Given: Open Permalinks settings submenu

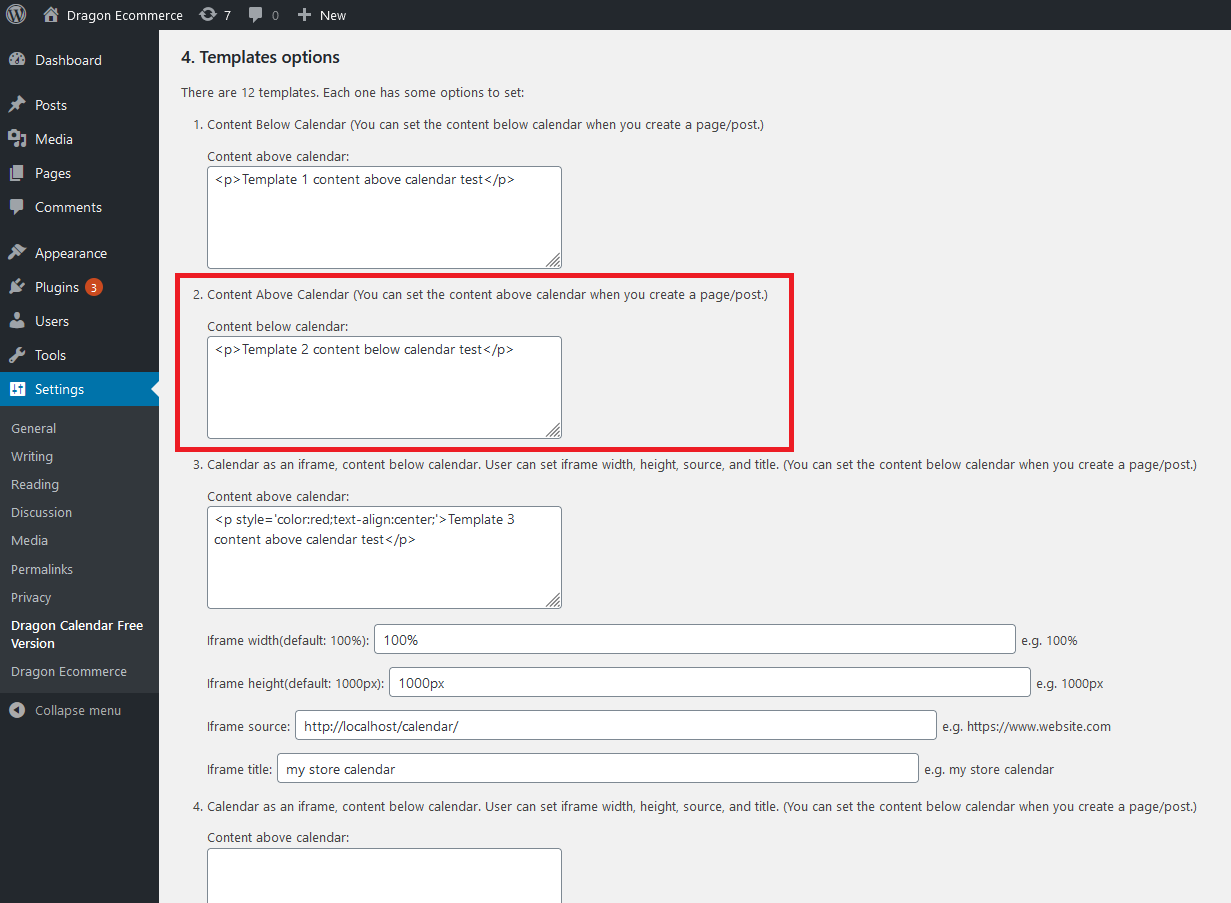Looking at the screenshot, I should point(42,569).
